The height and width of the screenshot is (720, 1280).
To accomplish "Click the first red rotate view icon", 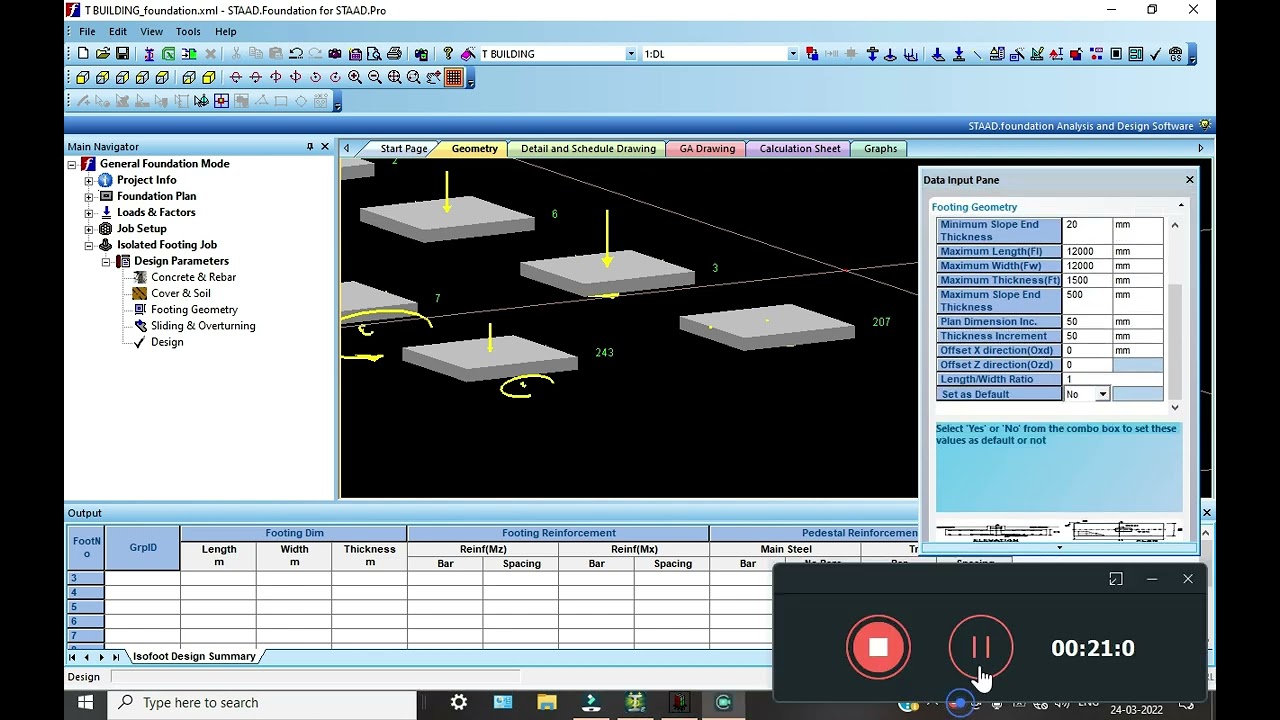I will tap(236, 77).
